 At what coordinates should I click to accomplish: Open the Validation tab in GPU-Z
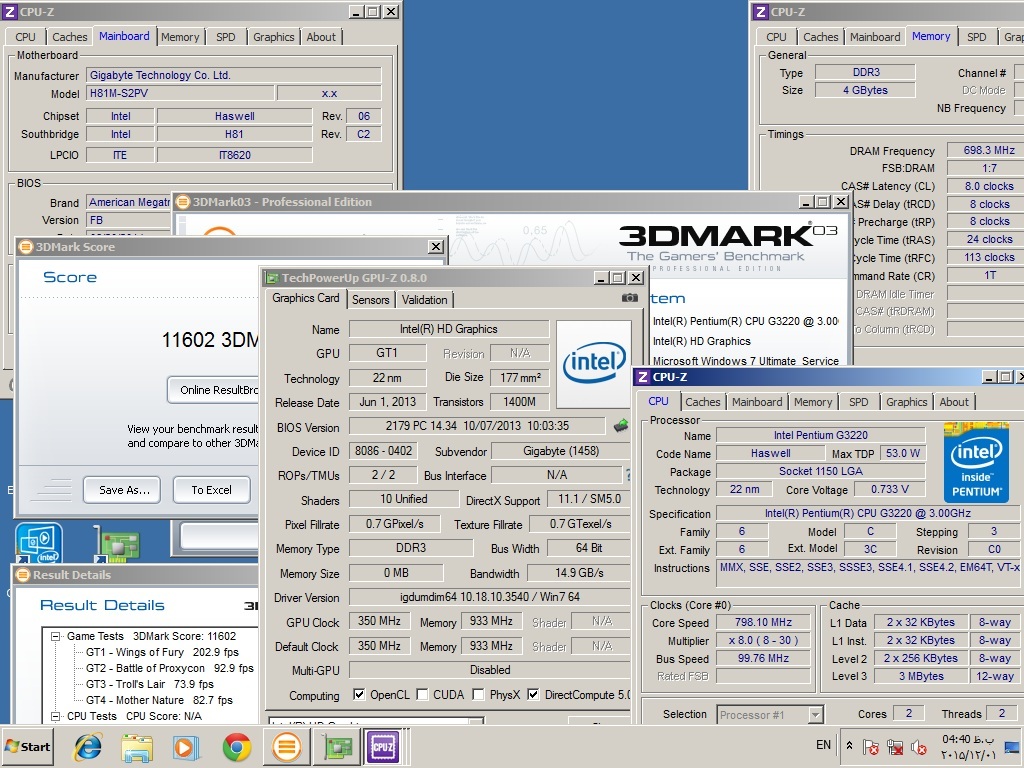point(424,300)
